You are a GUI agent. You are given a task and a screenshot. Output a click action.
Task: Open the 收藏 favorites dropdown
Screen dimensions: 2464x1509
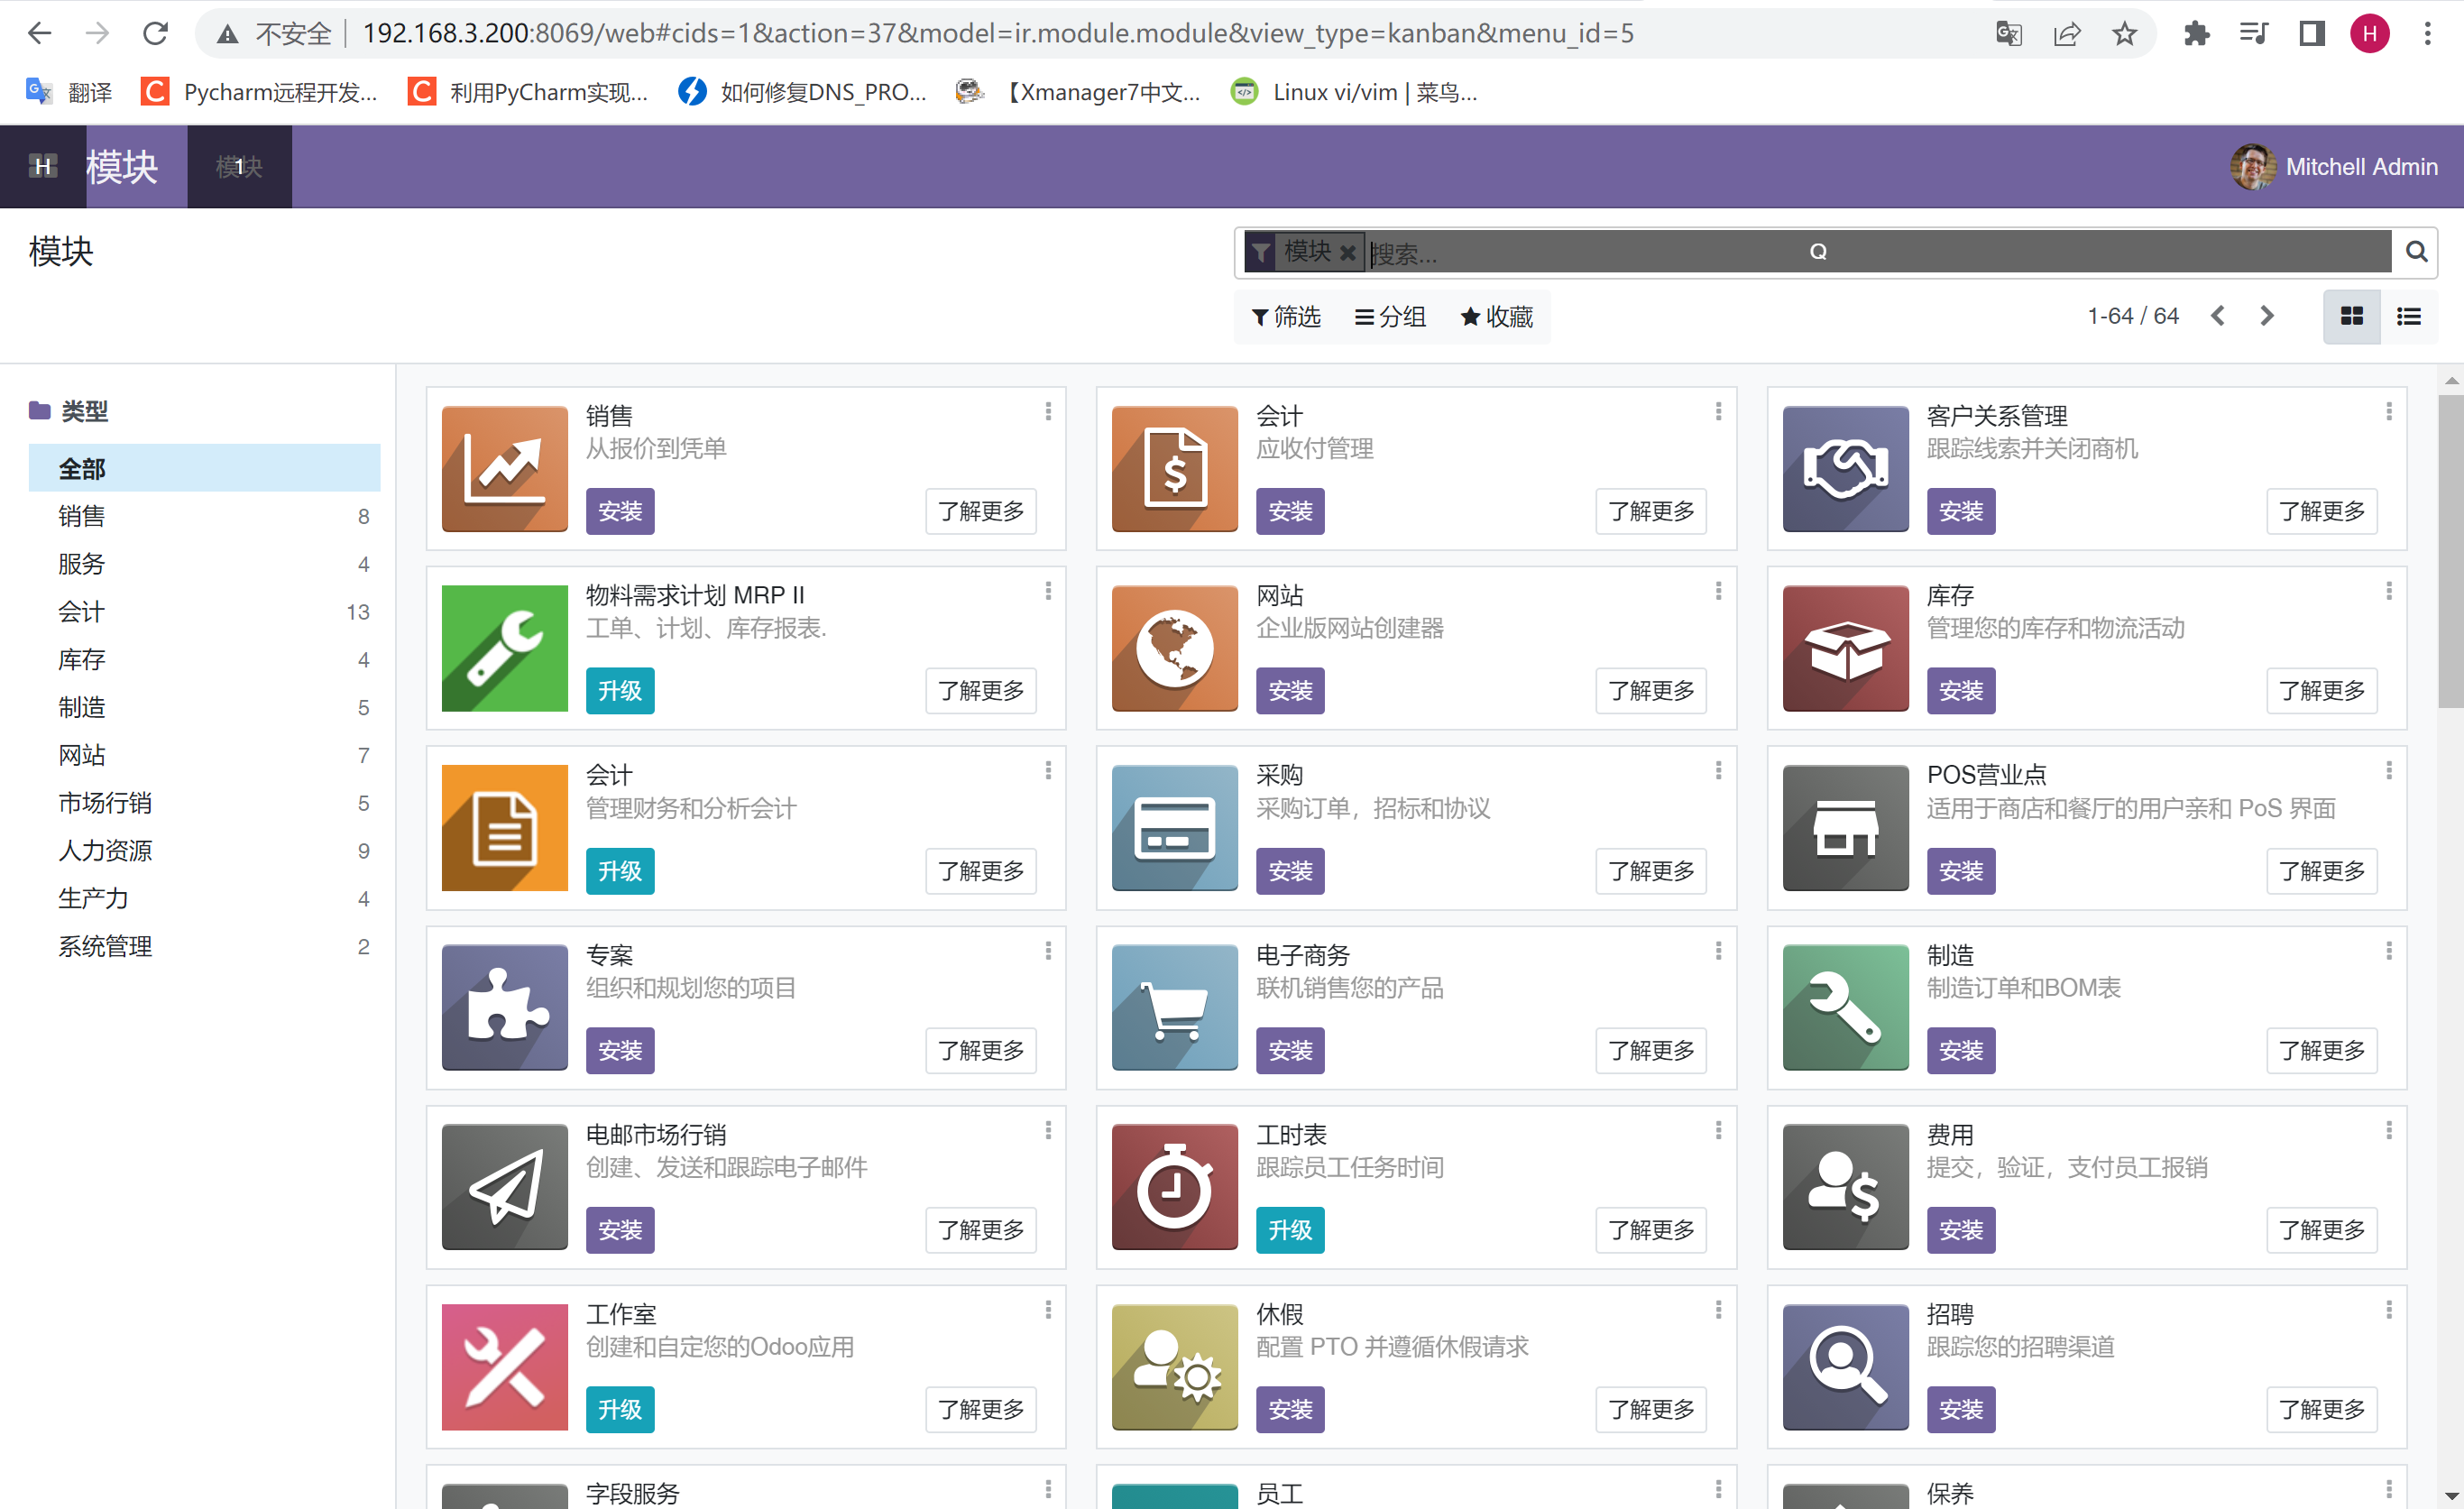tap(1496, 317)
